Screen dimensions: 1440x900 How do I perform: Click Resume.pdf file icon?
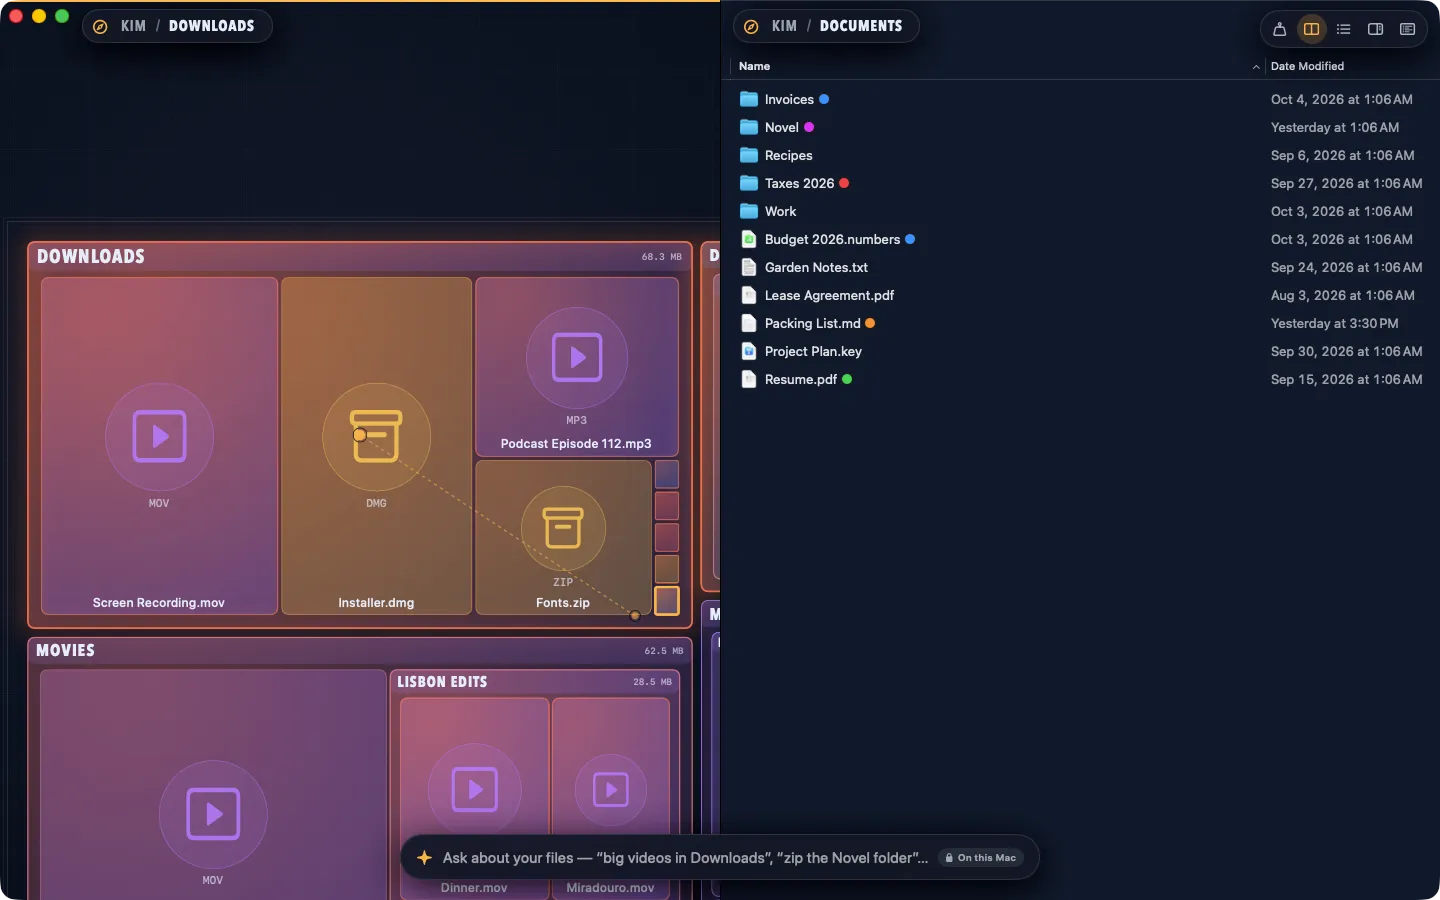coord(748,379)
